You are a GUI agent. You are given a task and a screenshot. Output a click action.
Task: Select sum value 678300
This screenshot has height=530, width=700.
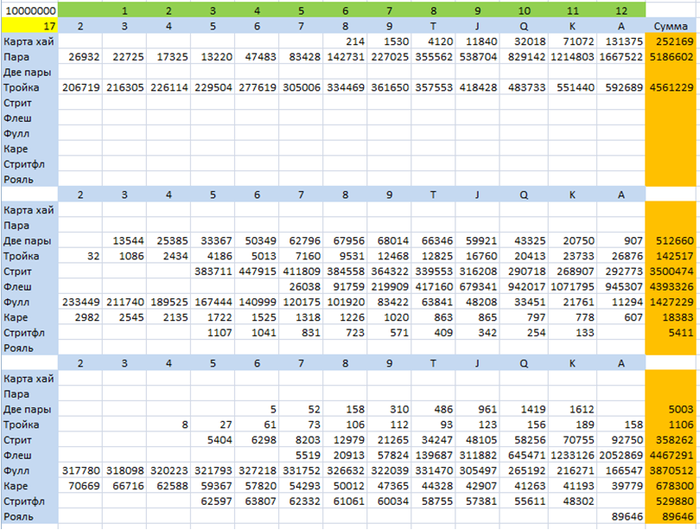[x=671, y=486]
